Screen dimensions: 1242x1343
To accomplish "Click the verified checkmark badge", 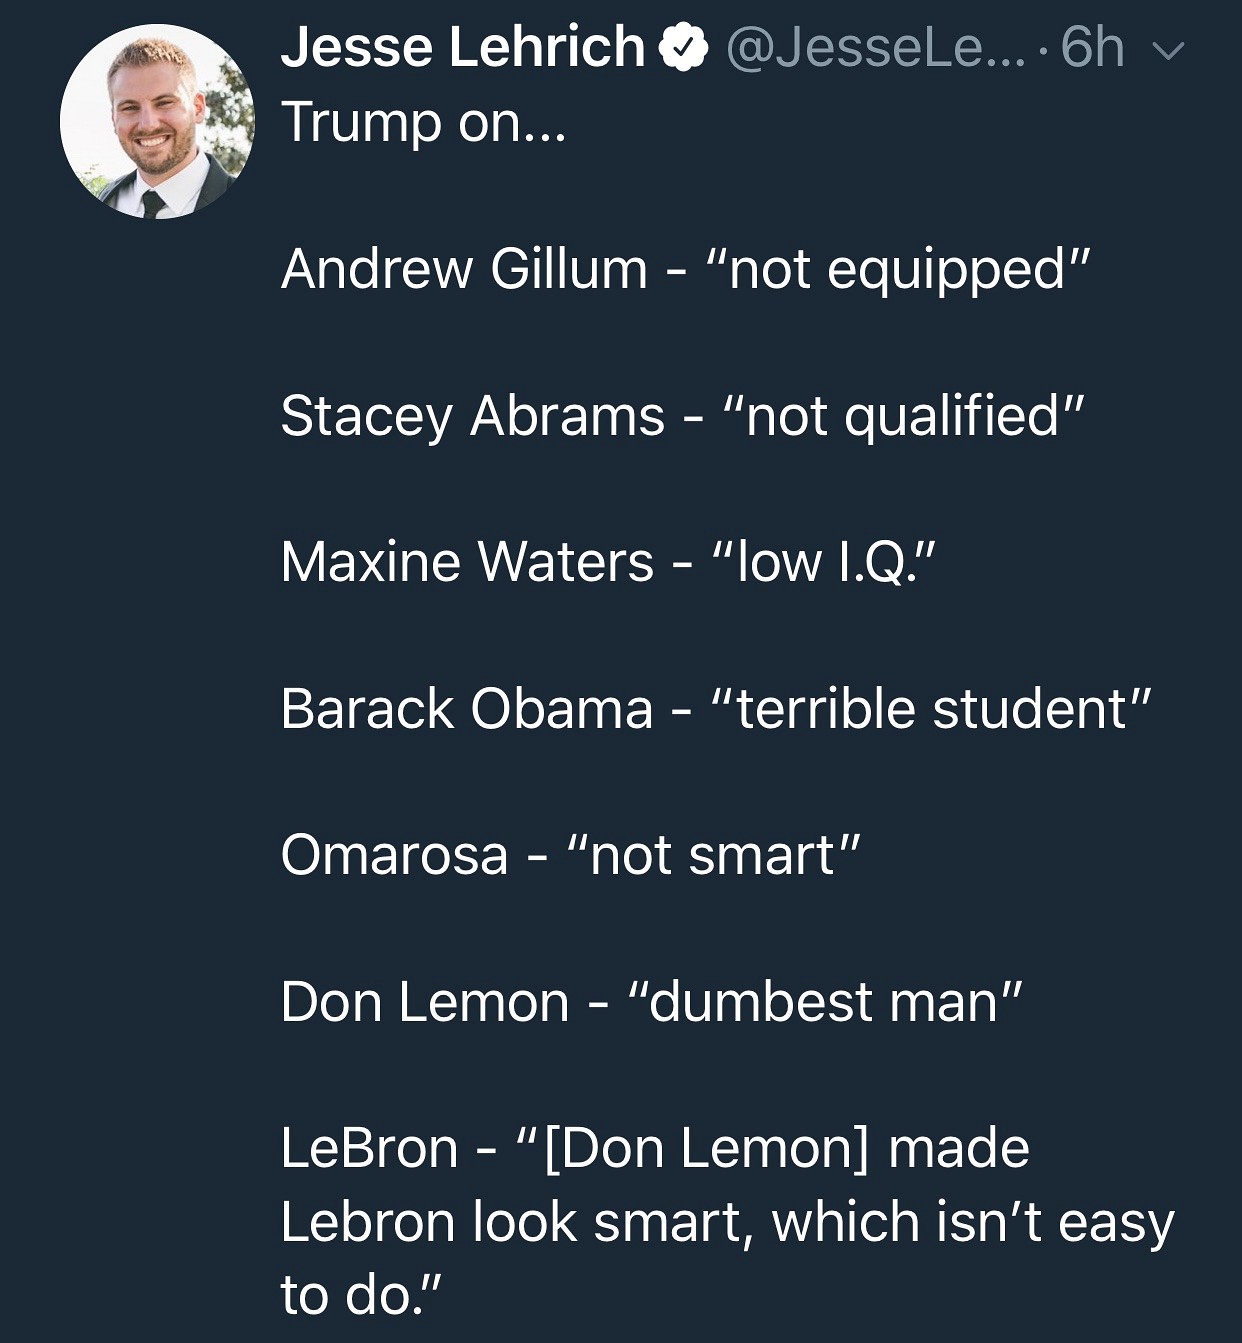I will tap(683, 49).
